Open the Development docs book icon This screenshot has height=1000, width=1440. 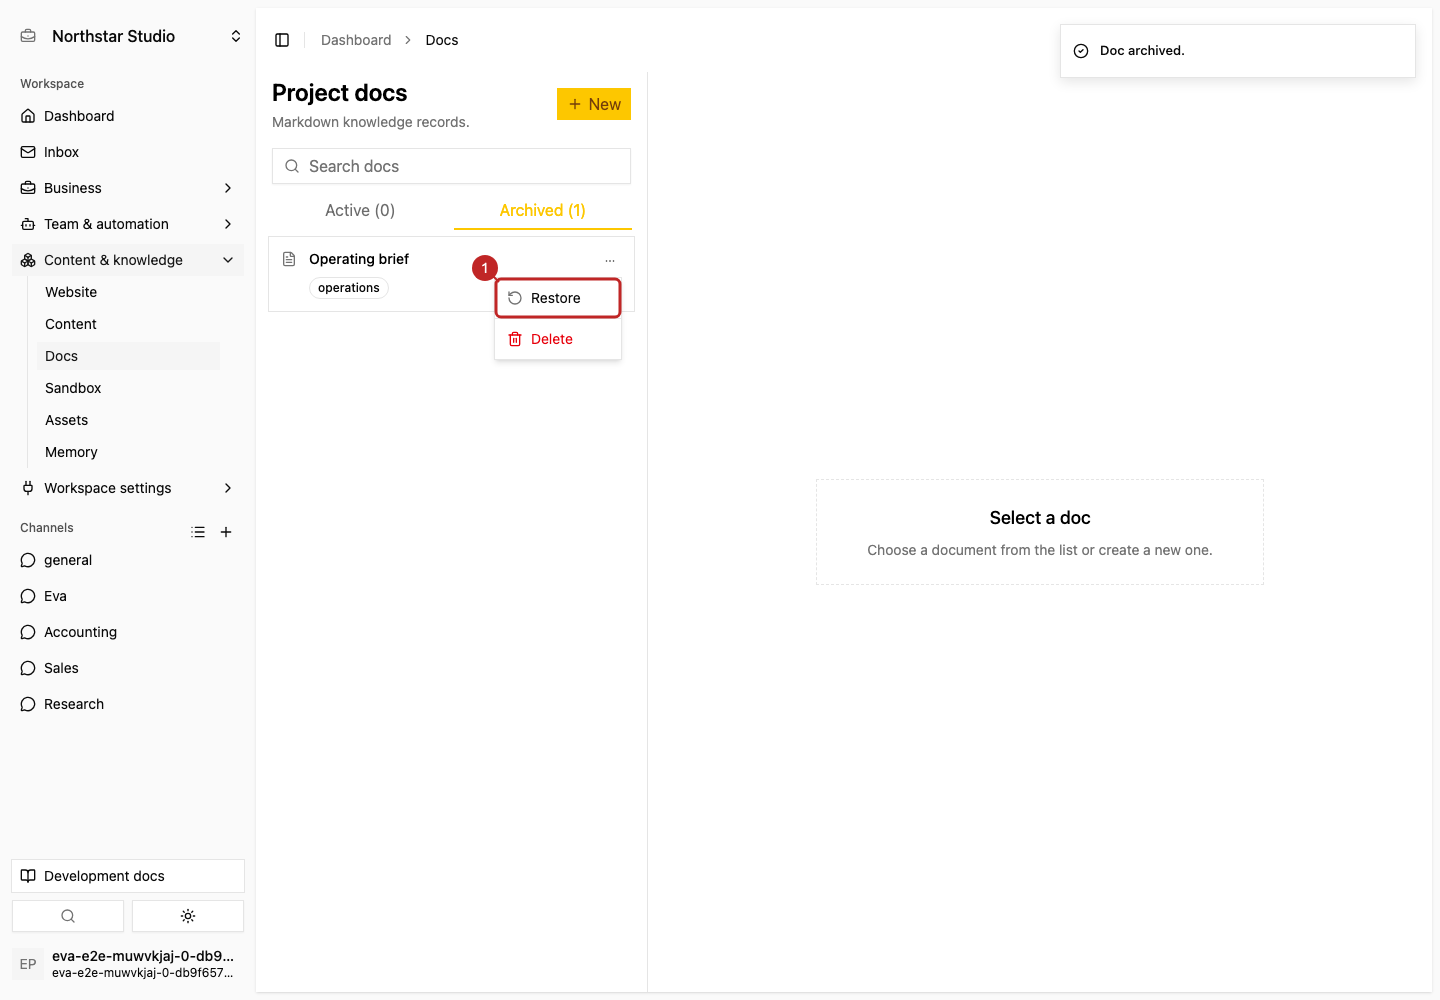click(28, 876)
